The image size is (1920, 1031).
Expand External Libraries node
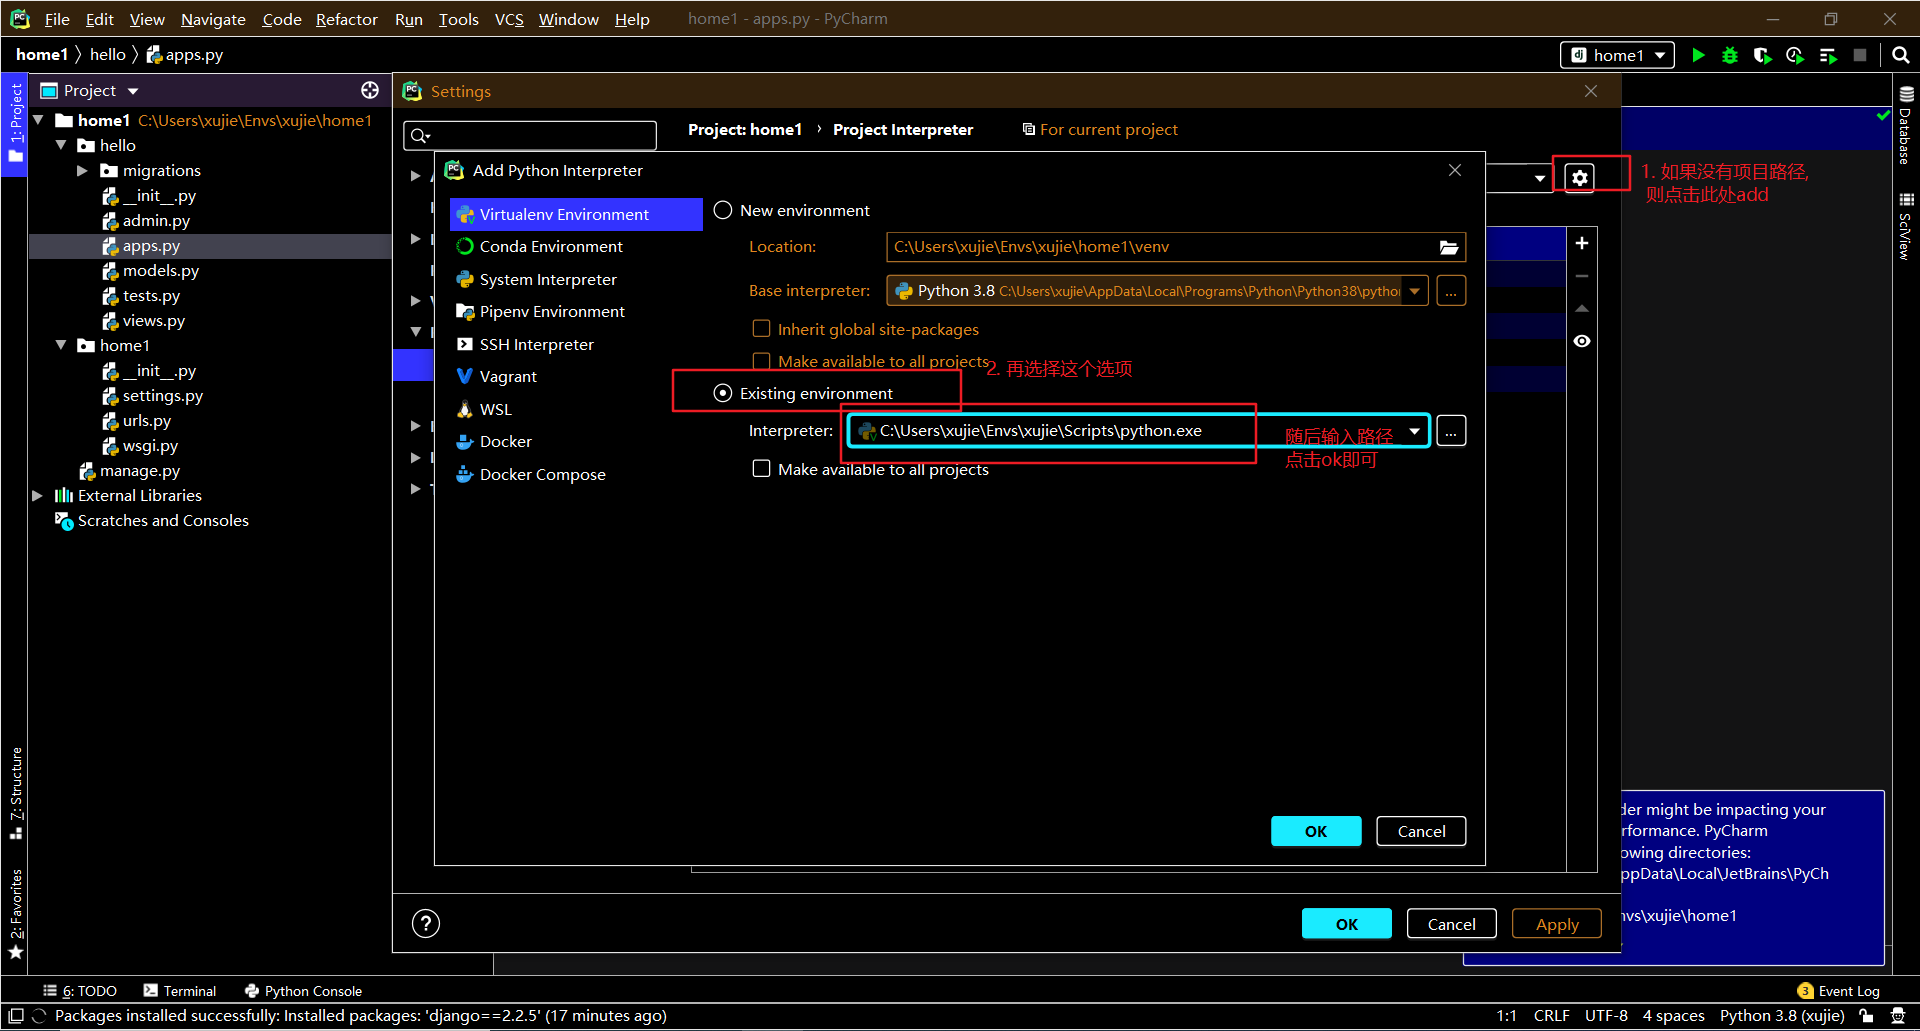[x=38, y=496]
